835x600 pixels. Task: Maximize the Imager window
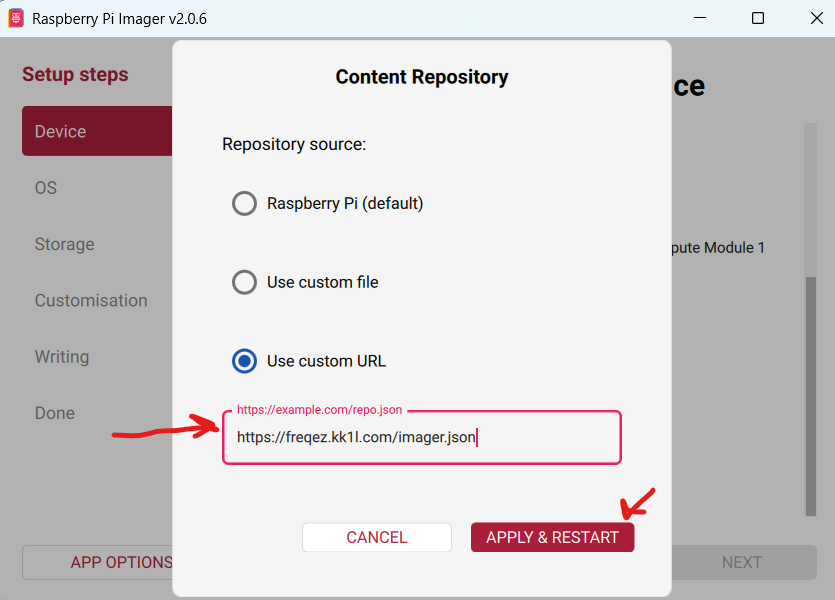click(758, 18)
